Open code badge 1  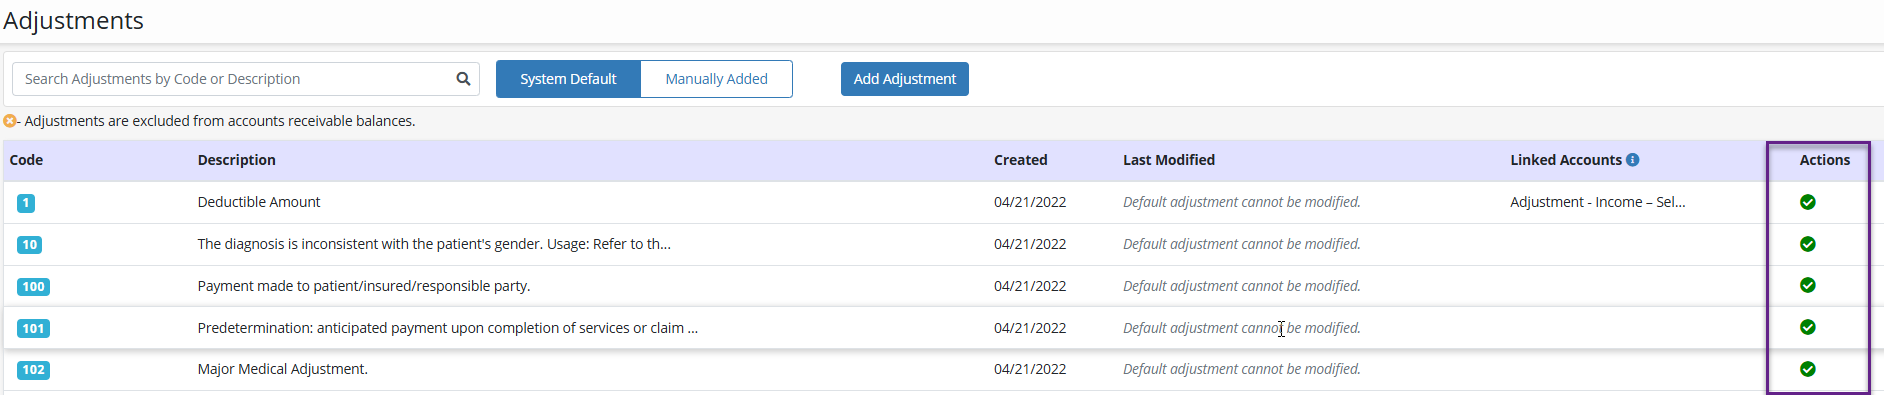(26, 203)
